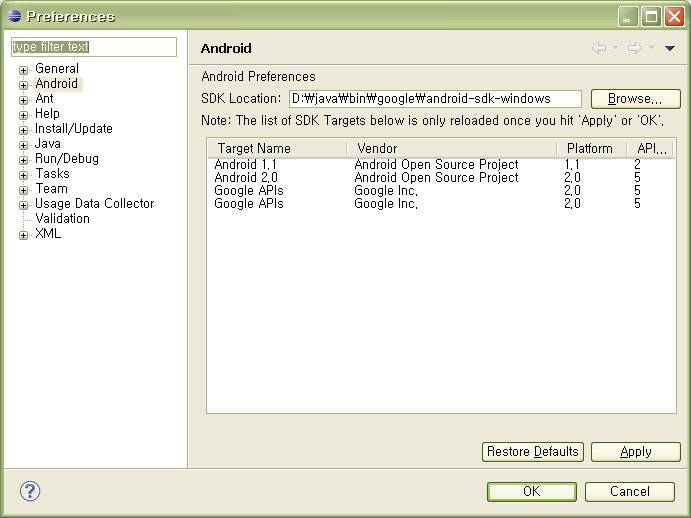The height and width of the screenshot is (518, 691).
Task: Expand the XML tree node
Action: click(23, 235)
